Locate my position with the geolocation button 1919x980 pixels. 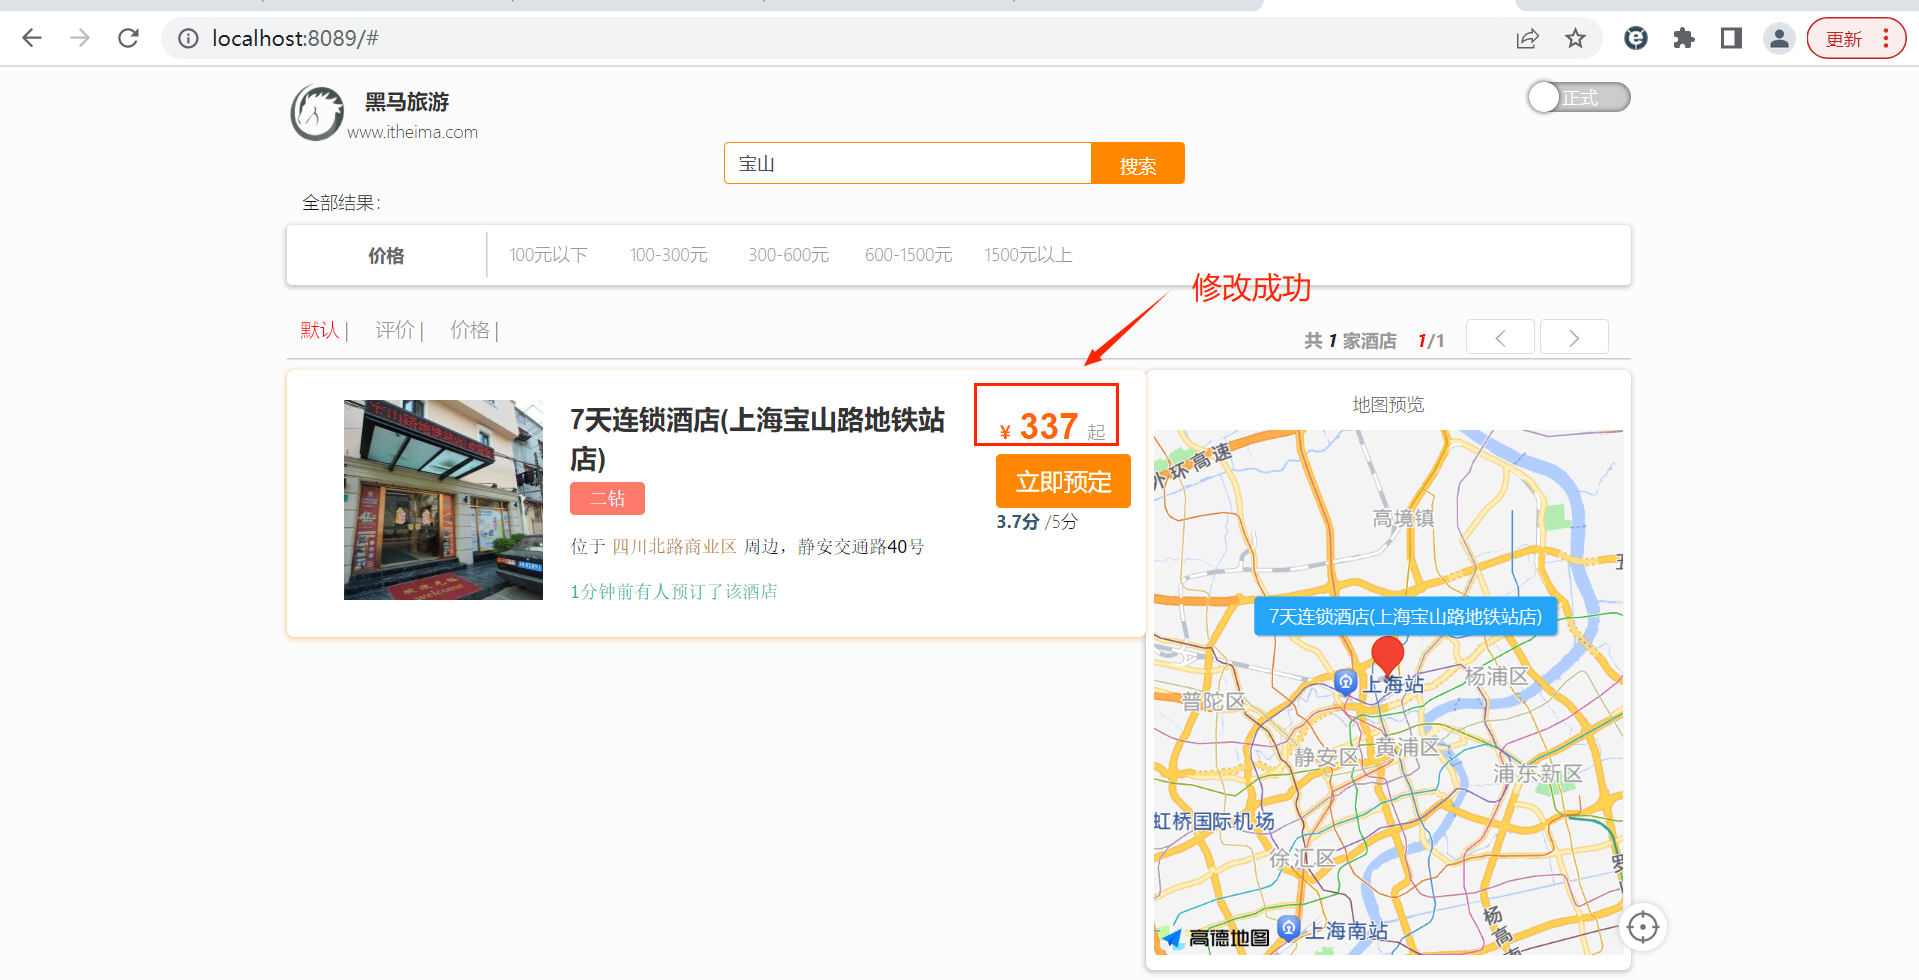click(1642, 927)
